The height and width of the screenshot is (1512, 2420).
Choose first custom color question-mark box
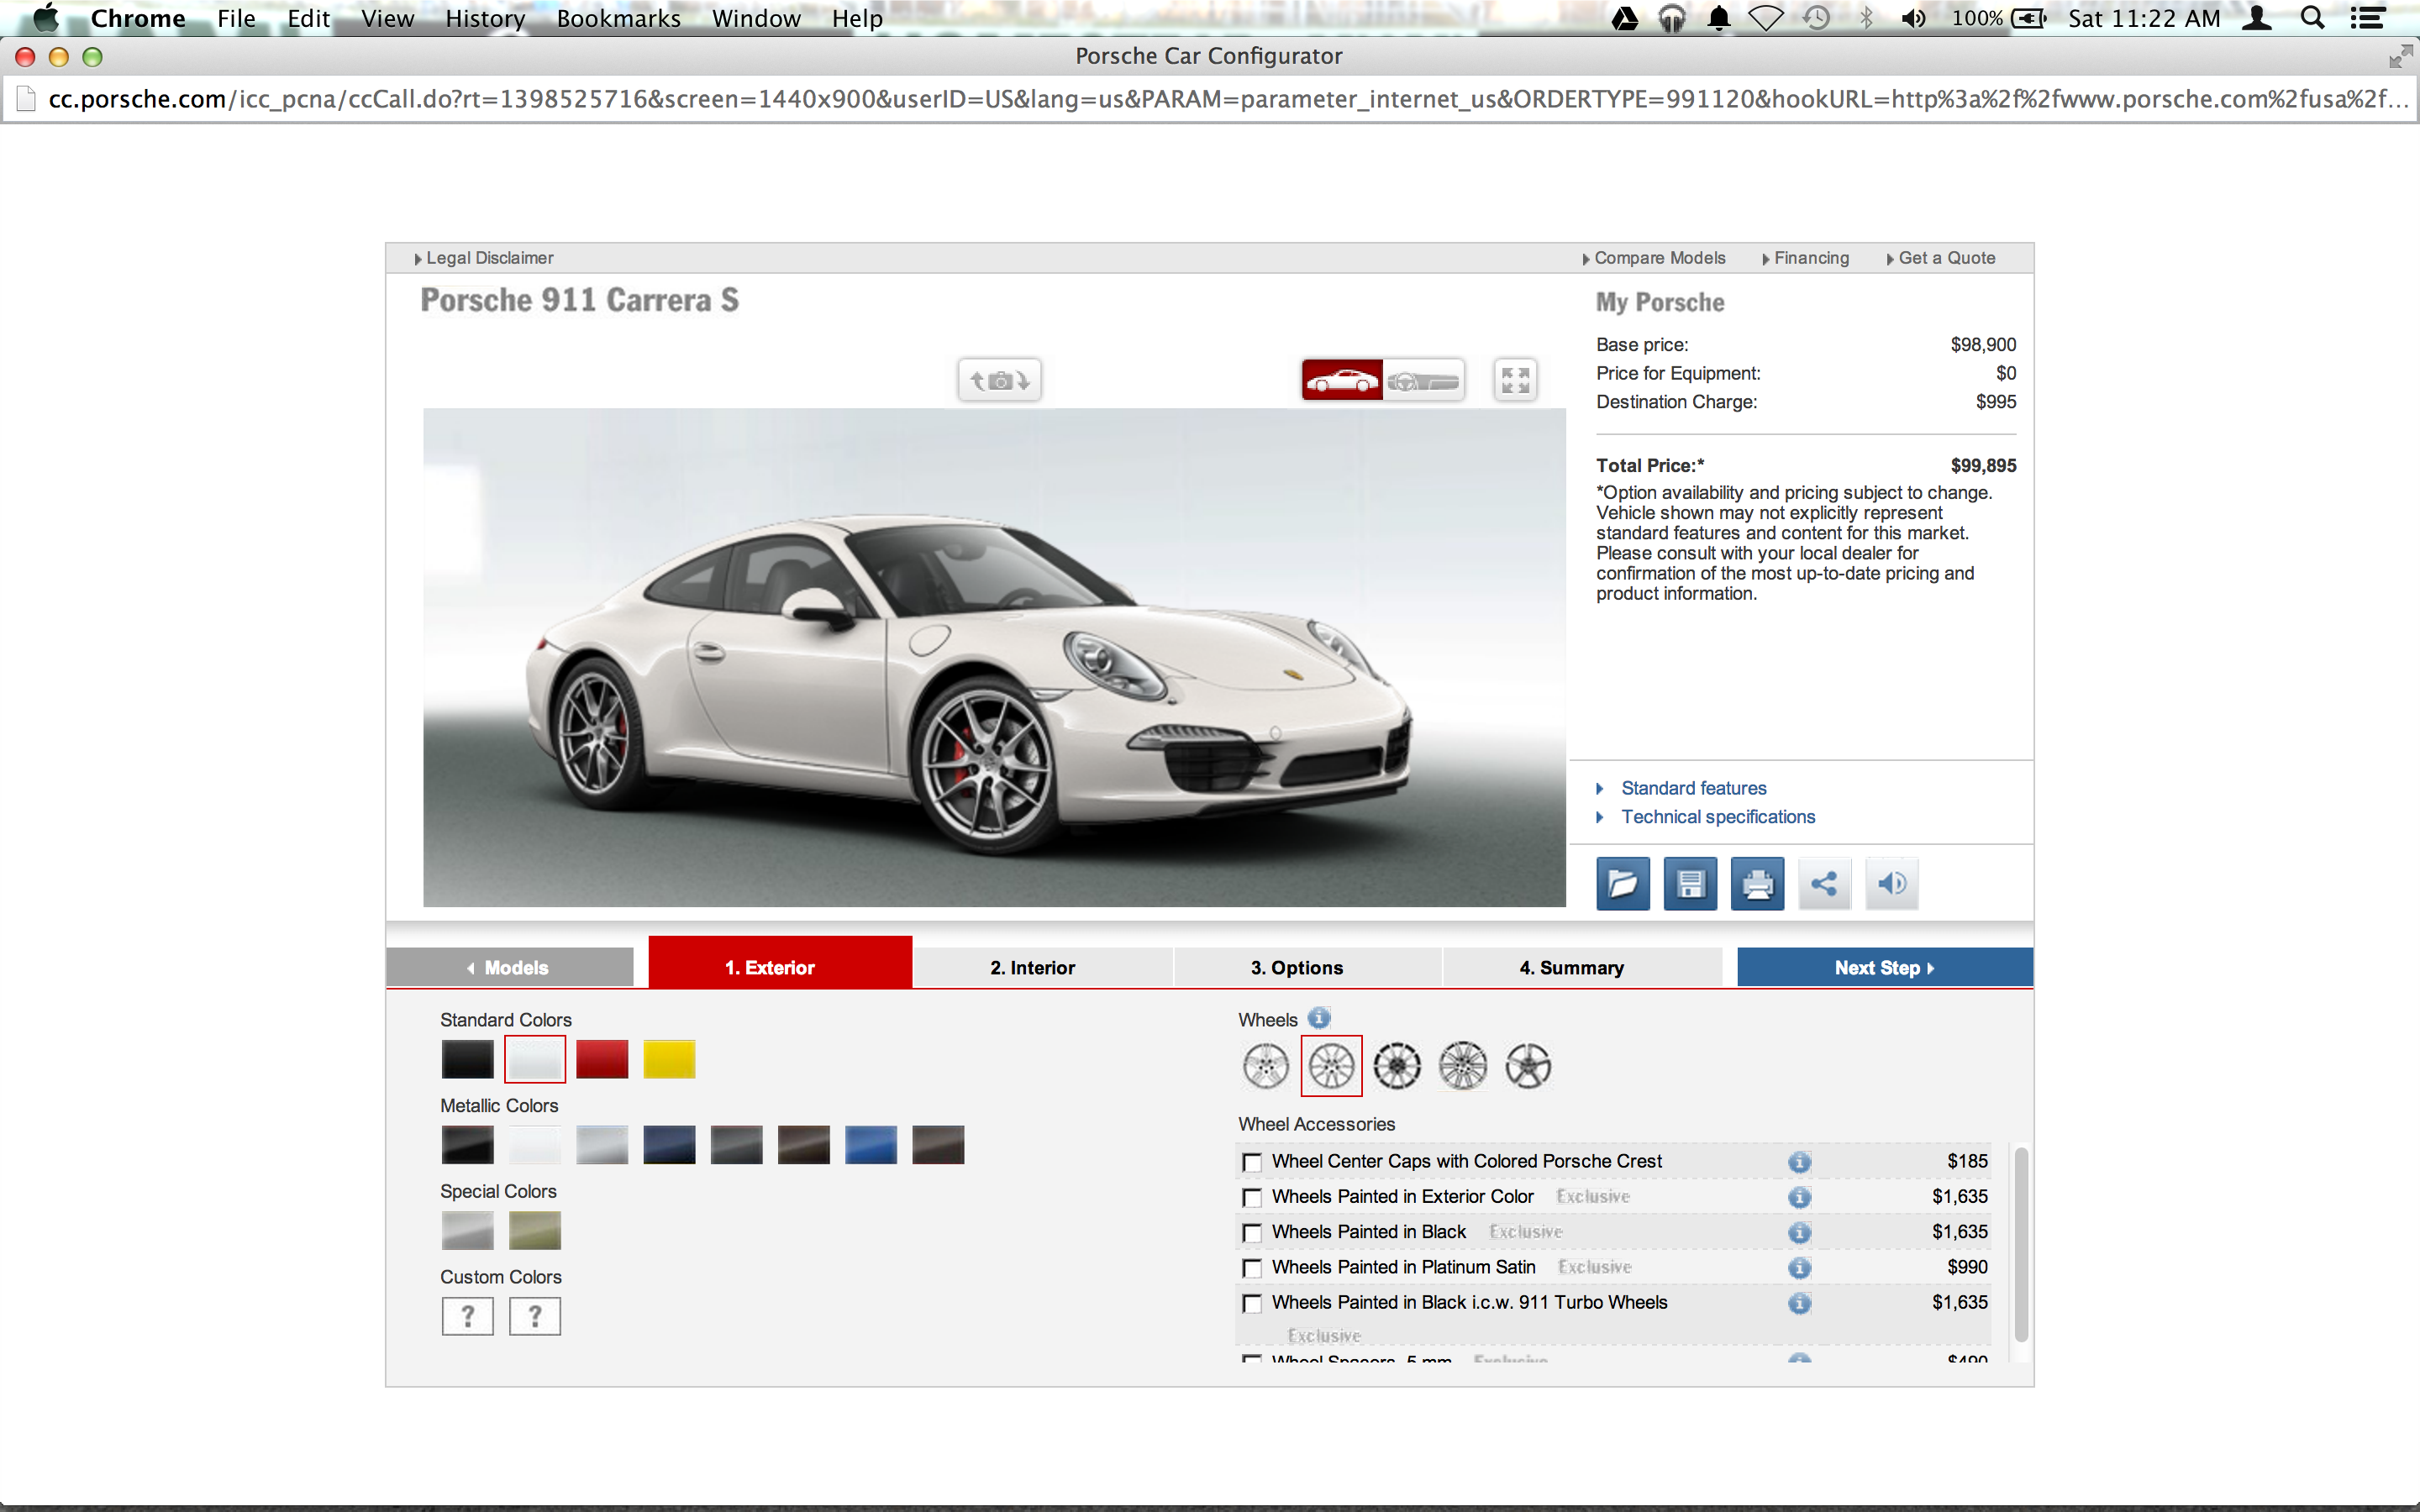point(467,1316)
